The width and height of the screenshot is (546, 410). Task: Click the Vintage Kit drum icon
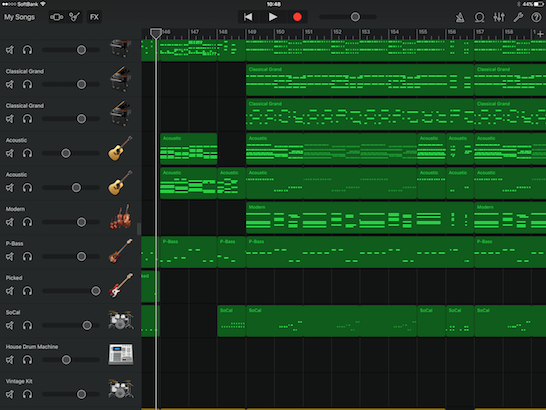pos(120,388)
